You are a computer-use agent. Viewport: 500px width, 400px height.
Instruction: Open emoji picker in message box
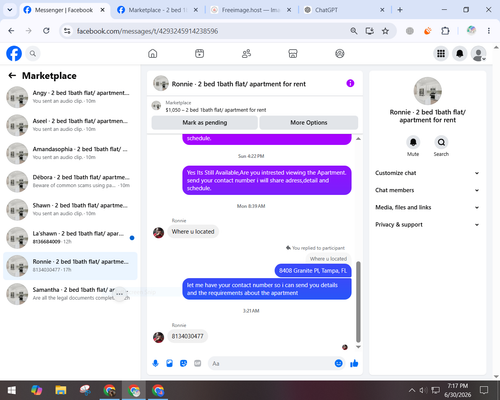tap(338, 363)
